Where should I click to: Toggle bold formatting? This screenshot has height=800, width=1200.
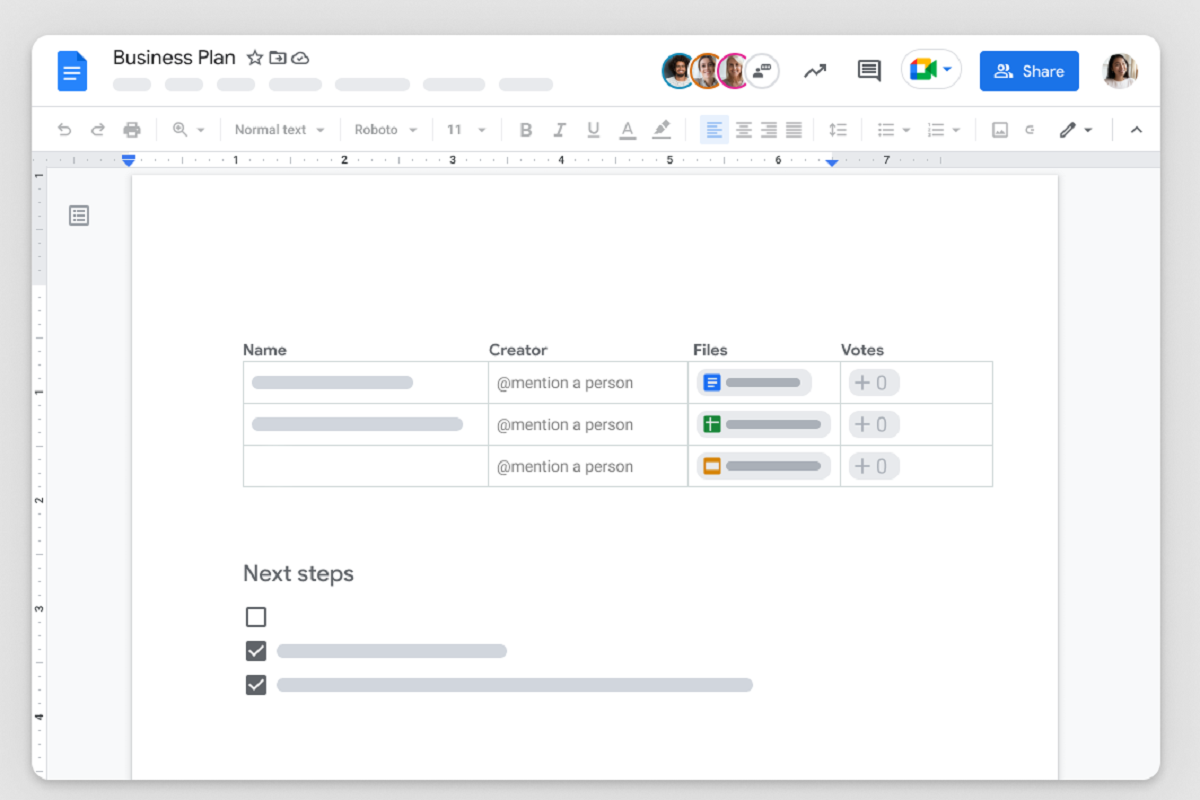[x=526, y=130]
